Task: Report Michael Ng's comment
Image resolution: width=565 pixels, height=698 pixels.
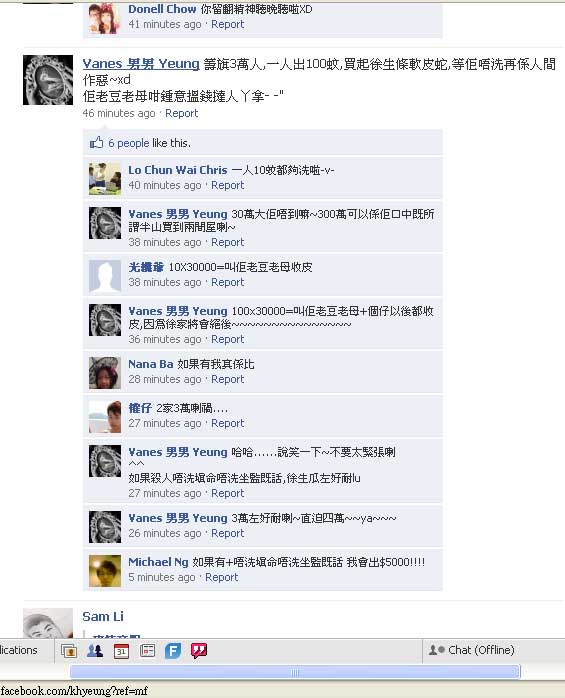Action: tap(221, 577)
